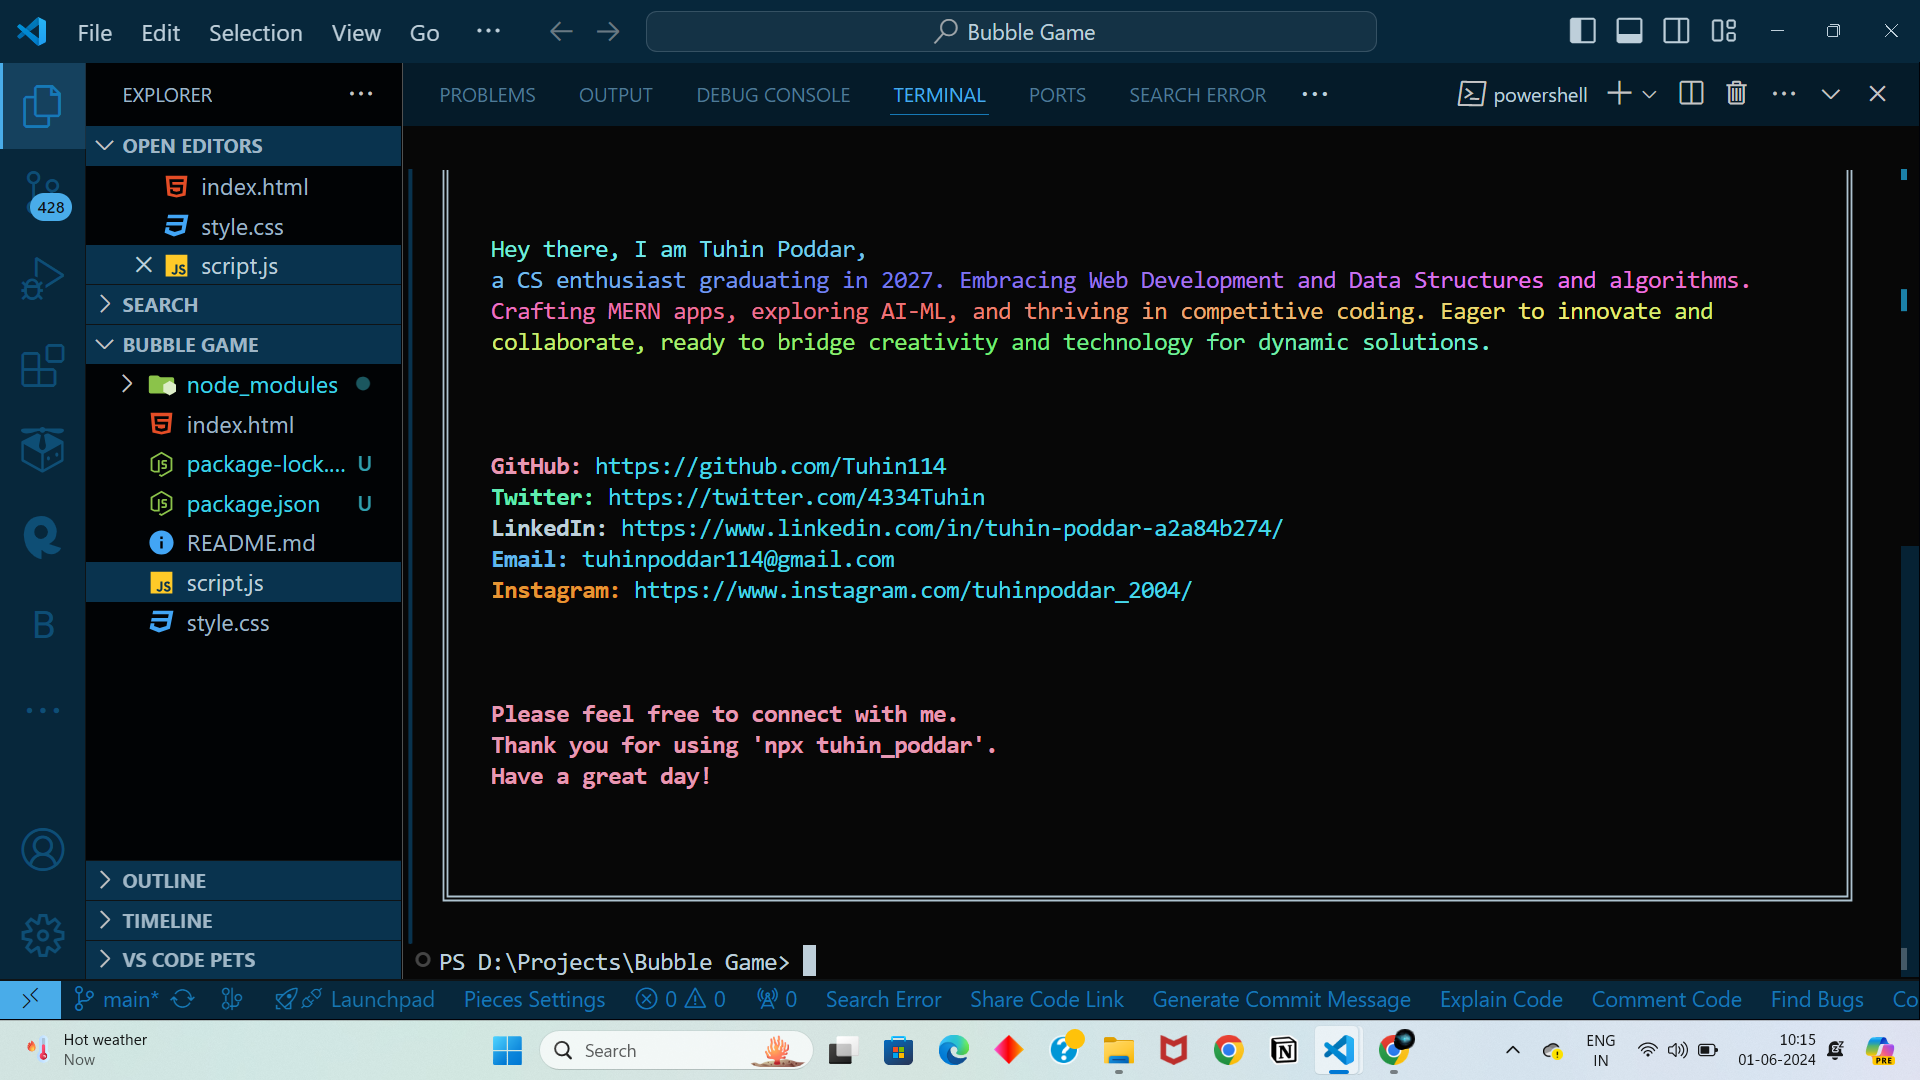Click the source control graph icon in status bar
The height and width of the screenshot is (1080, 1920).
pos(232,999)
